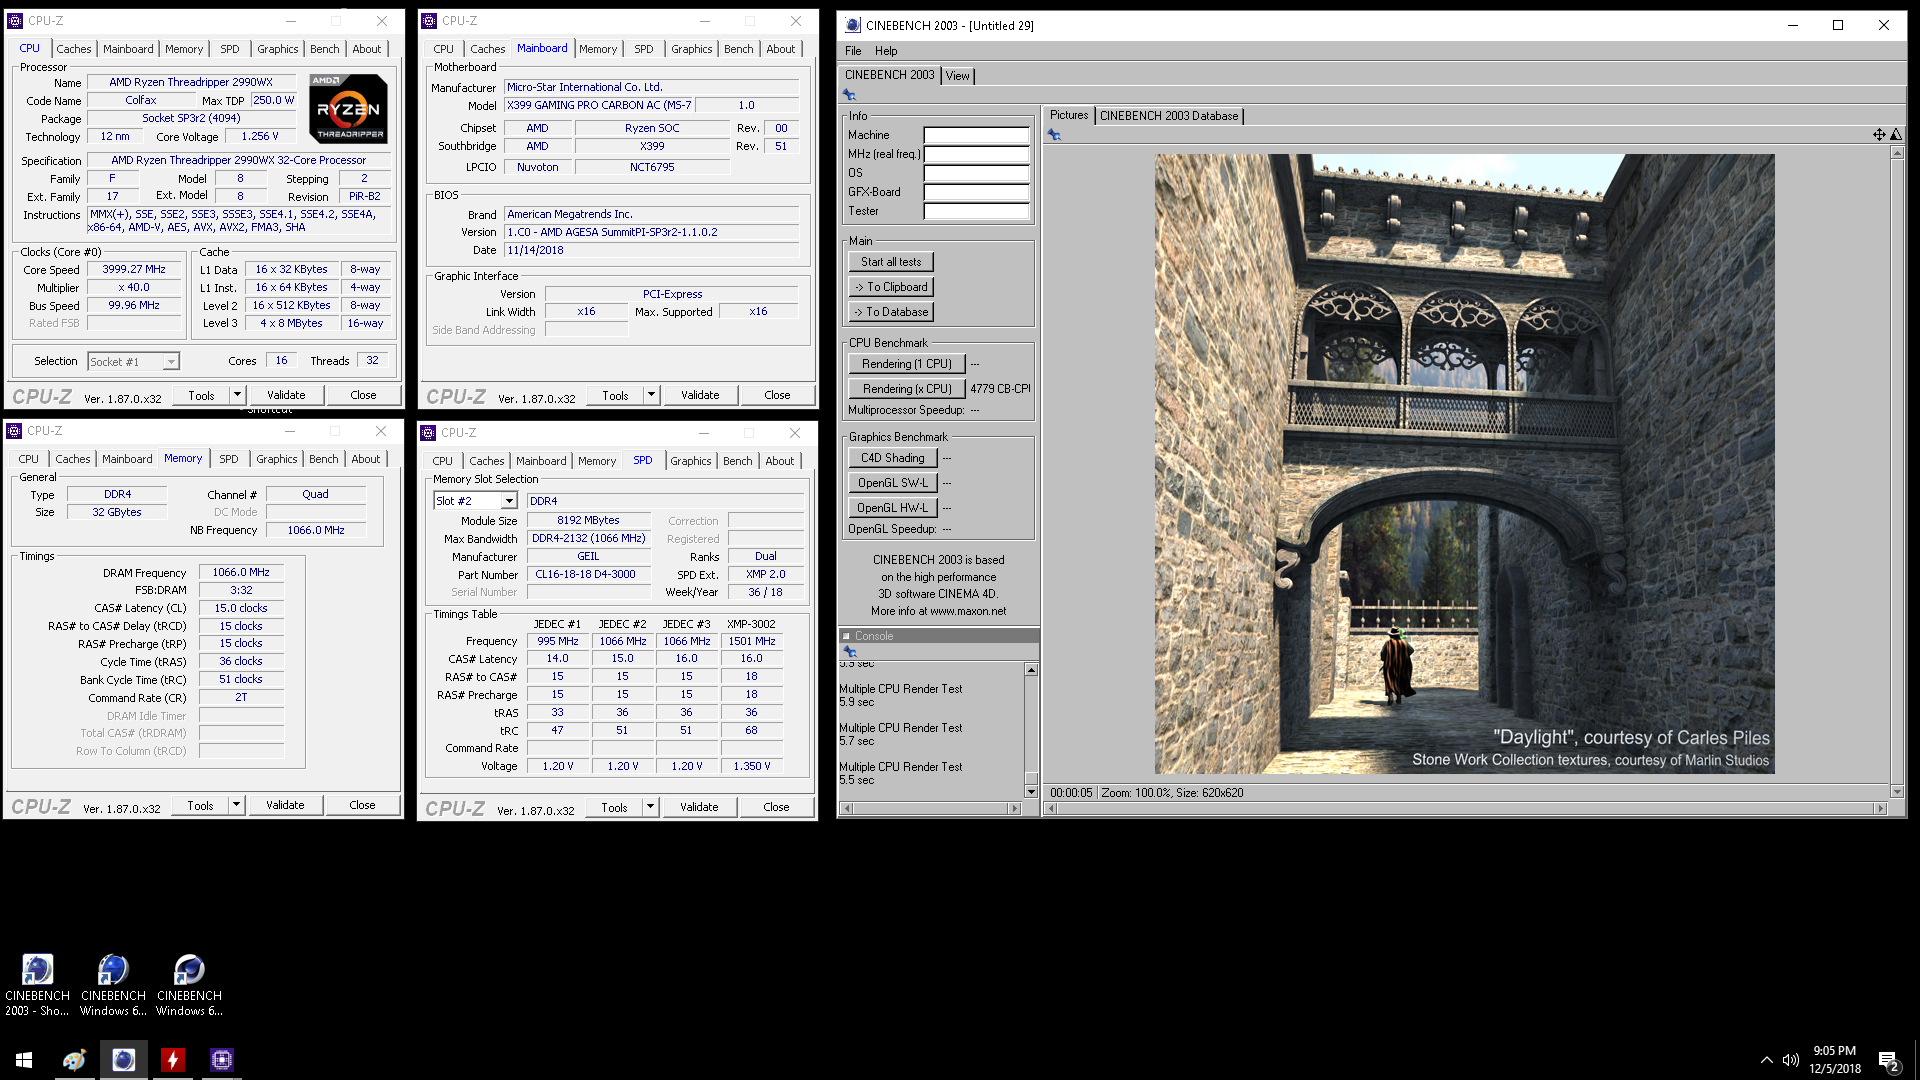Open the Slot #2 memory slot dropdown

coord(508,501)
